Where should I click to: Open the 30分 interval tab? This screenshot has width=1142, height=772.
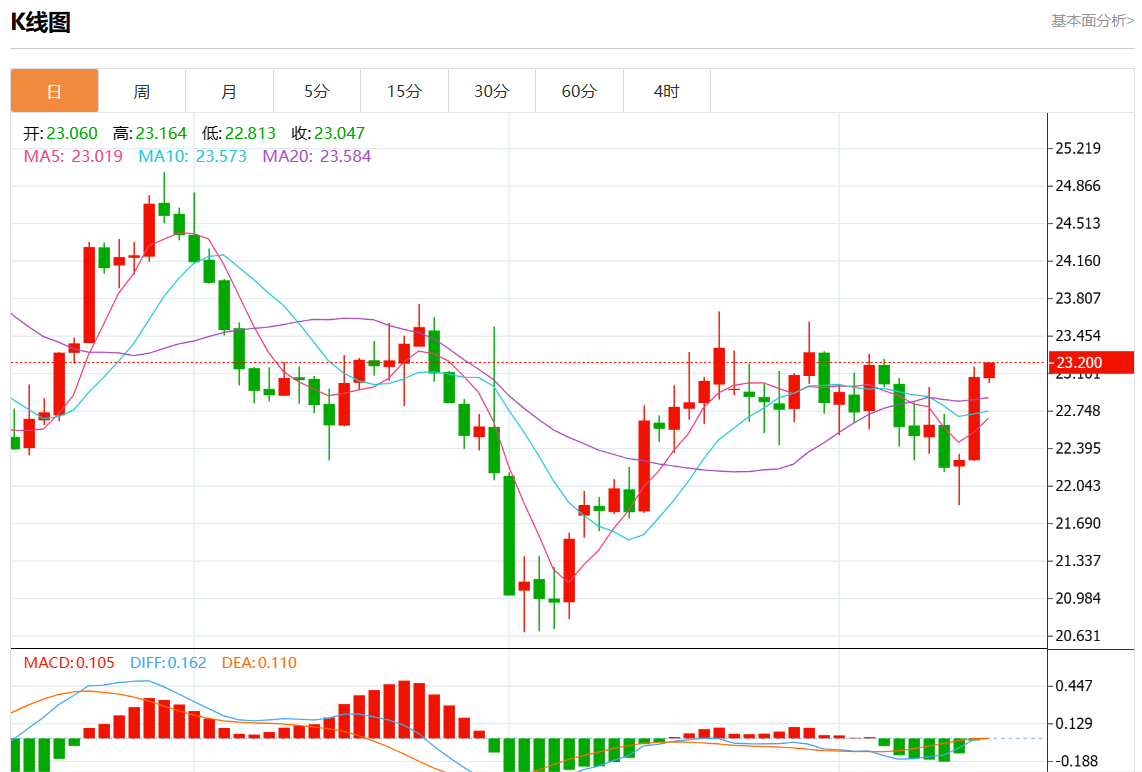point(492,91)
